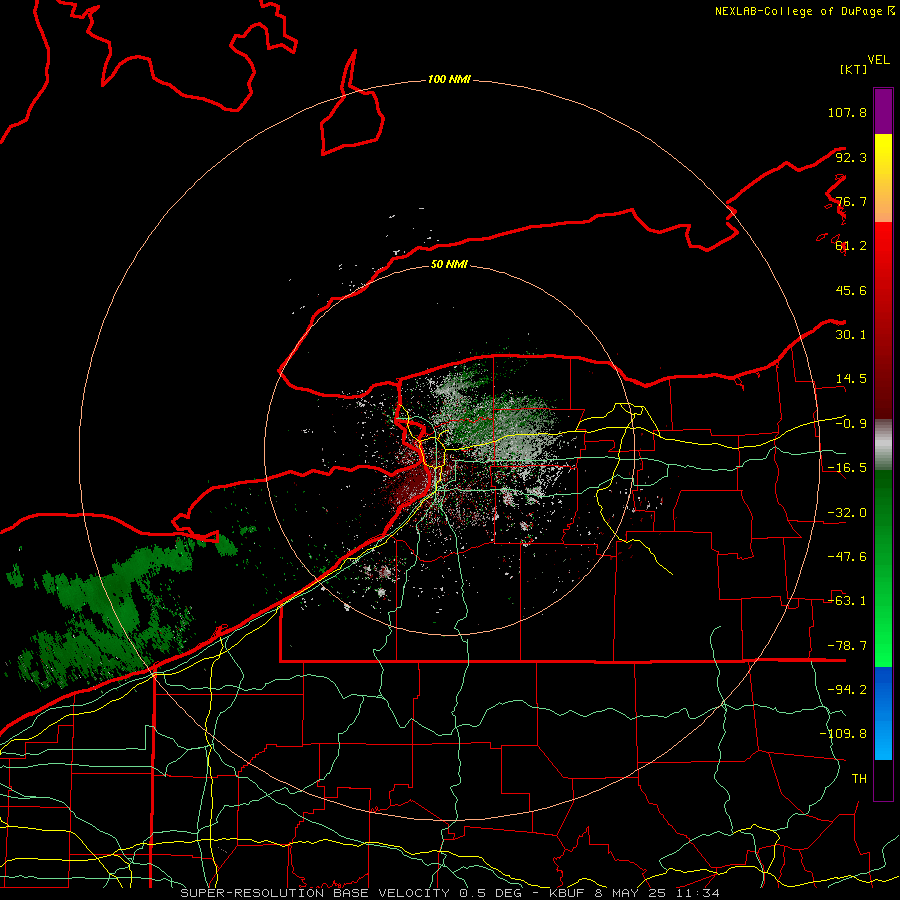Screen dimensions: 900x900
Task: Click the [KT] units label
Action: [x=853, y=69]
